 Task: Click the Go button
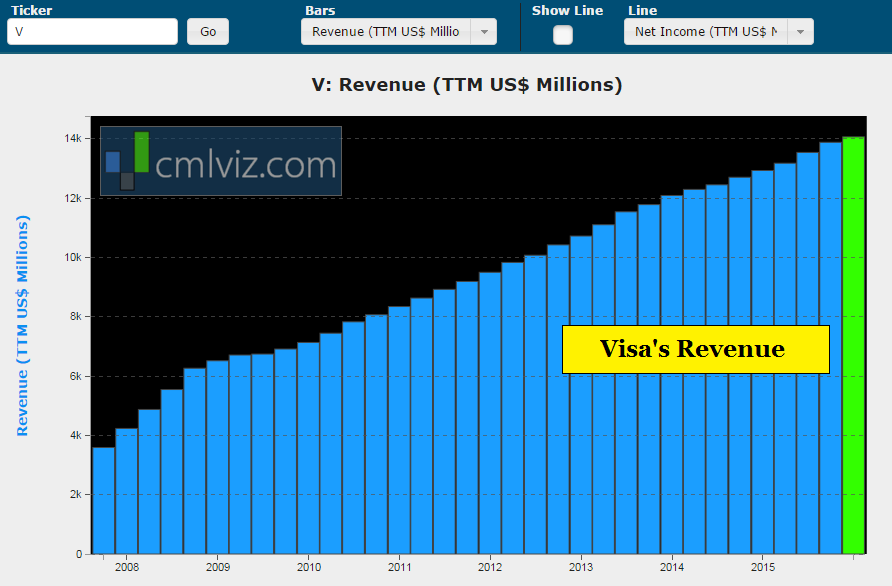[x=208, y=31]
